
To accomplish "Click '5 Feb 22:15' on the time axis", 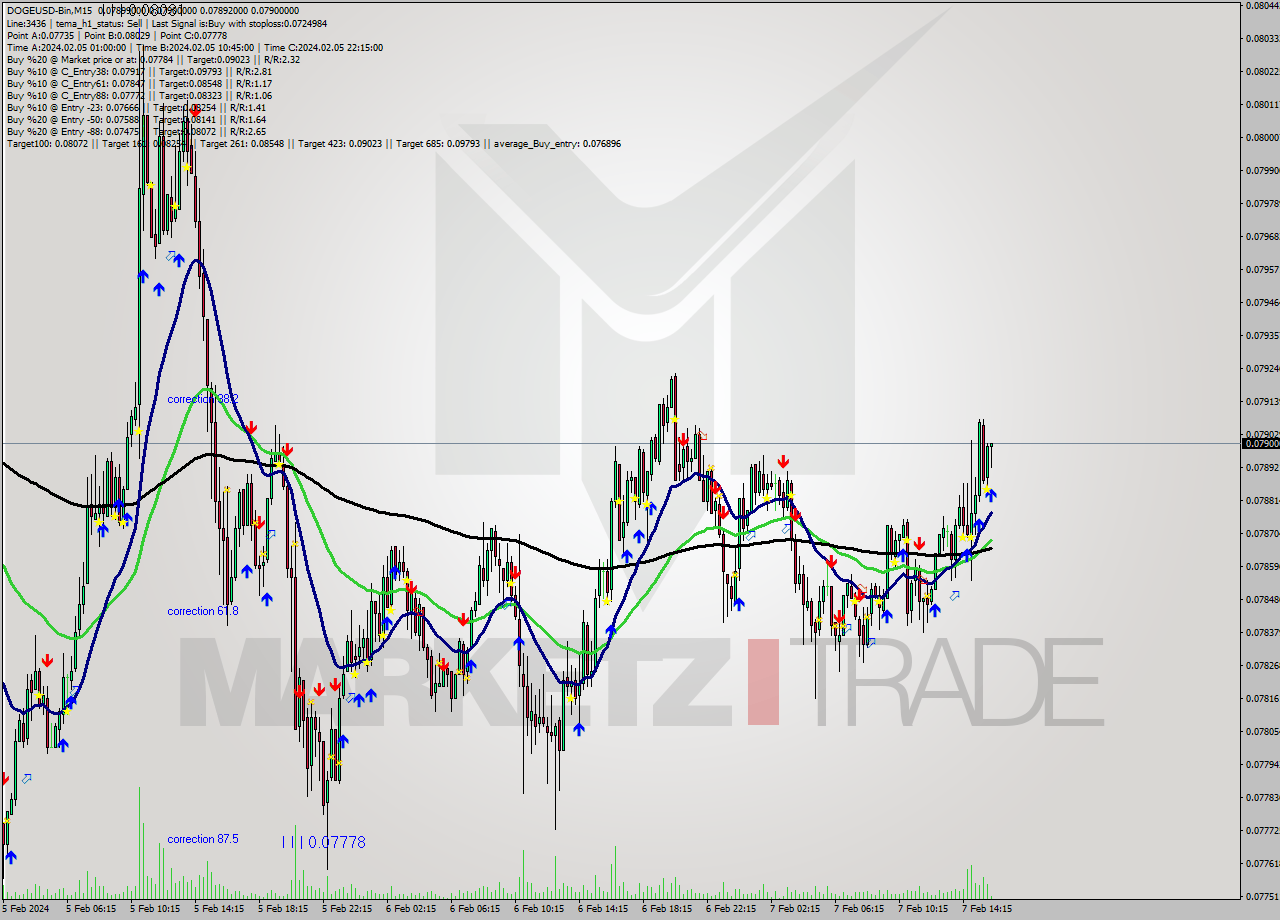I will tap(347, 909).
